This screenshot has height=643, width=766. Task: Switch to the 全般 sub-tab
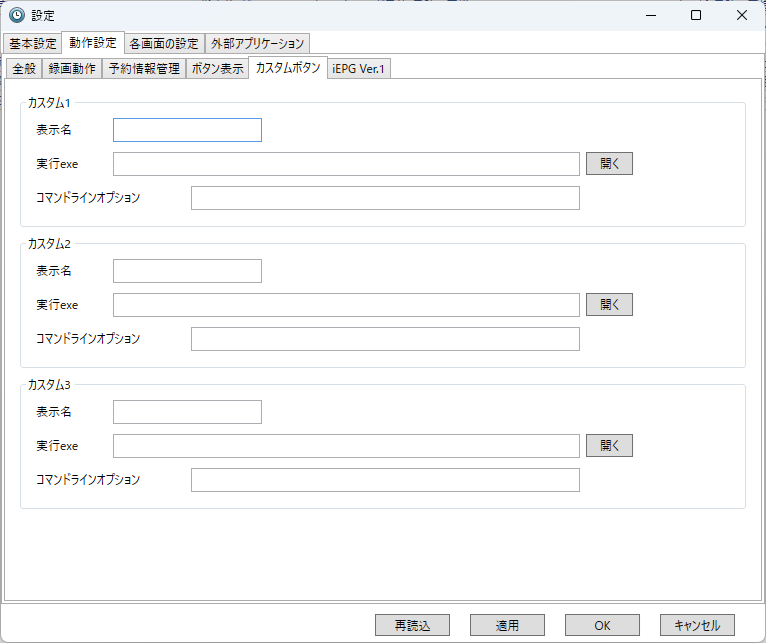[24, 68]
